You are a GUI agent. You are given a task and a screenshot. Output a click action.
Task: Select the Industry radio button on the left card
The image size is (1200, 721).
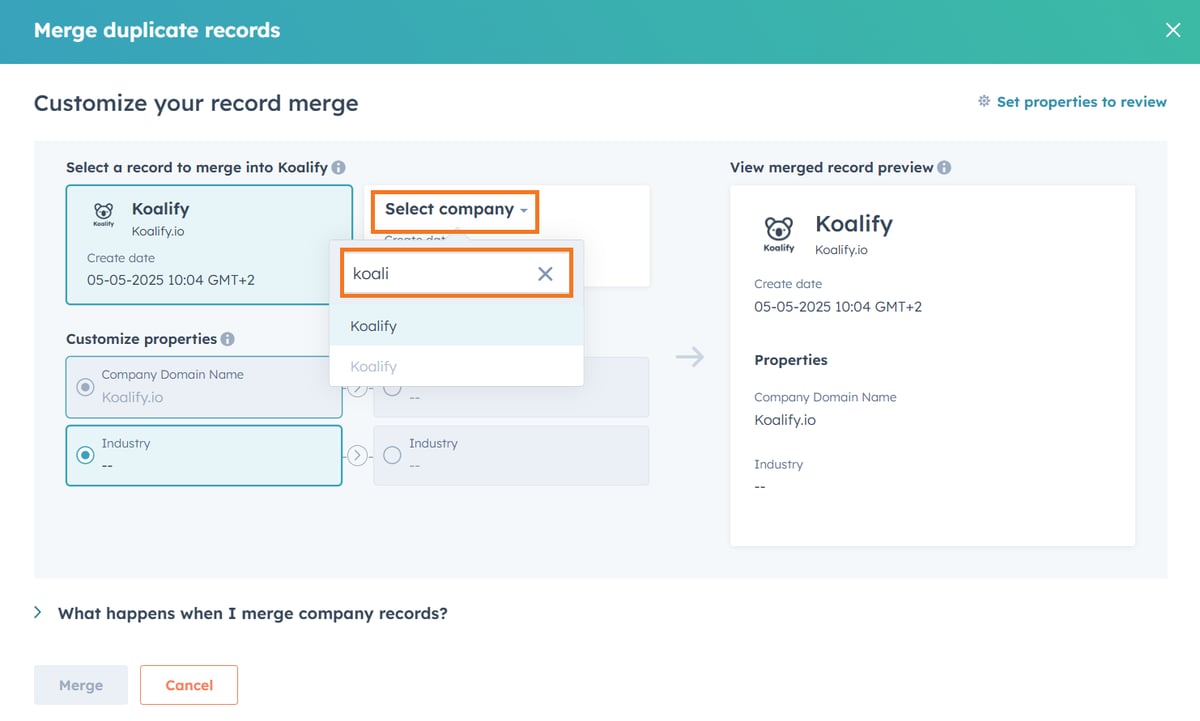coord(85,455)
